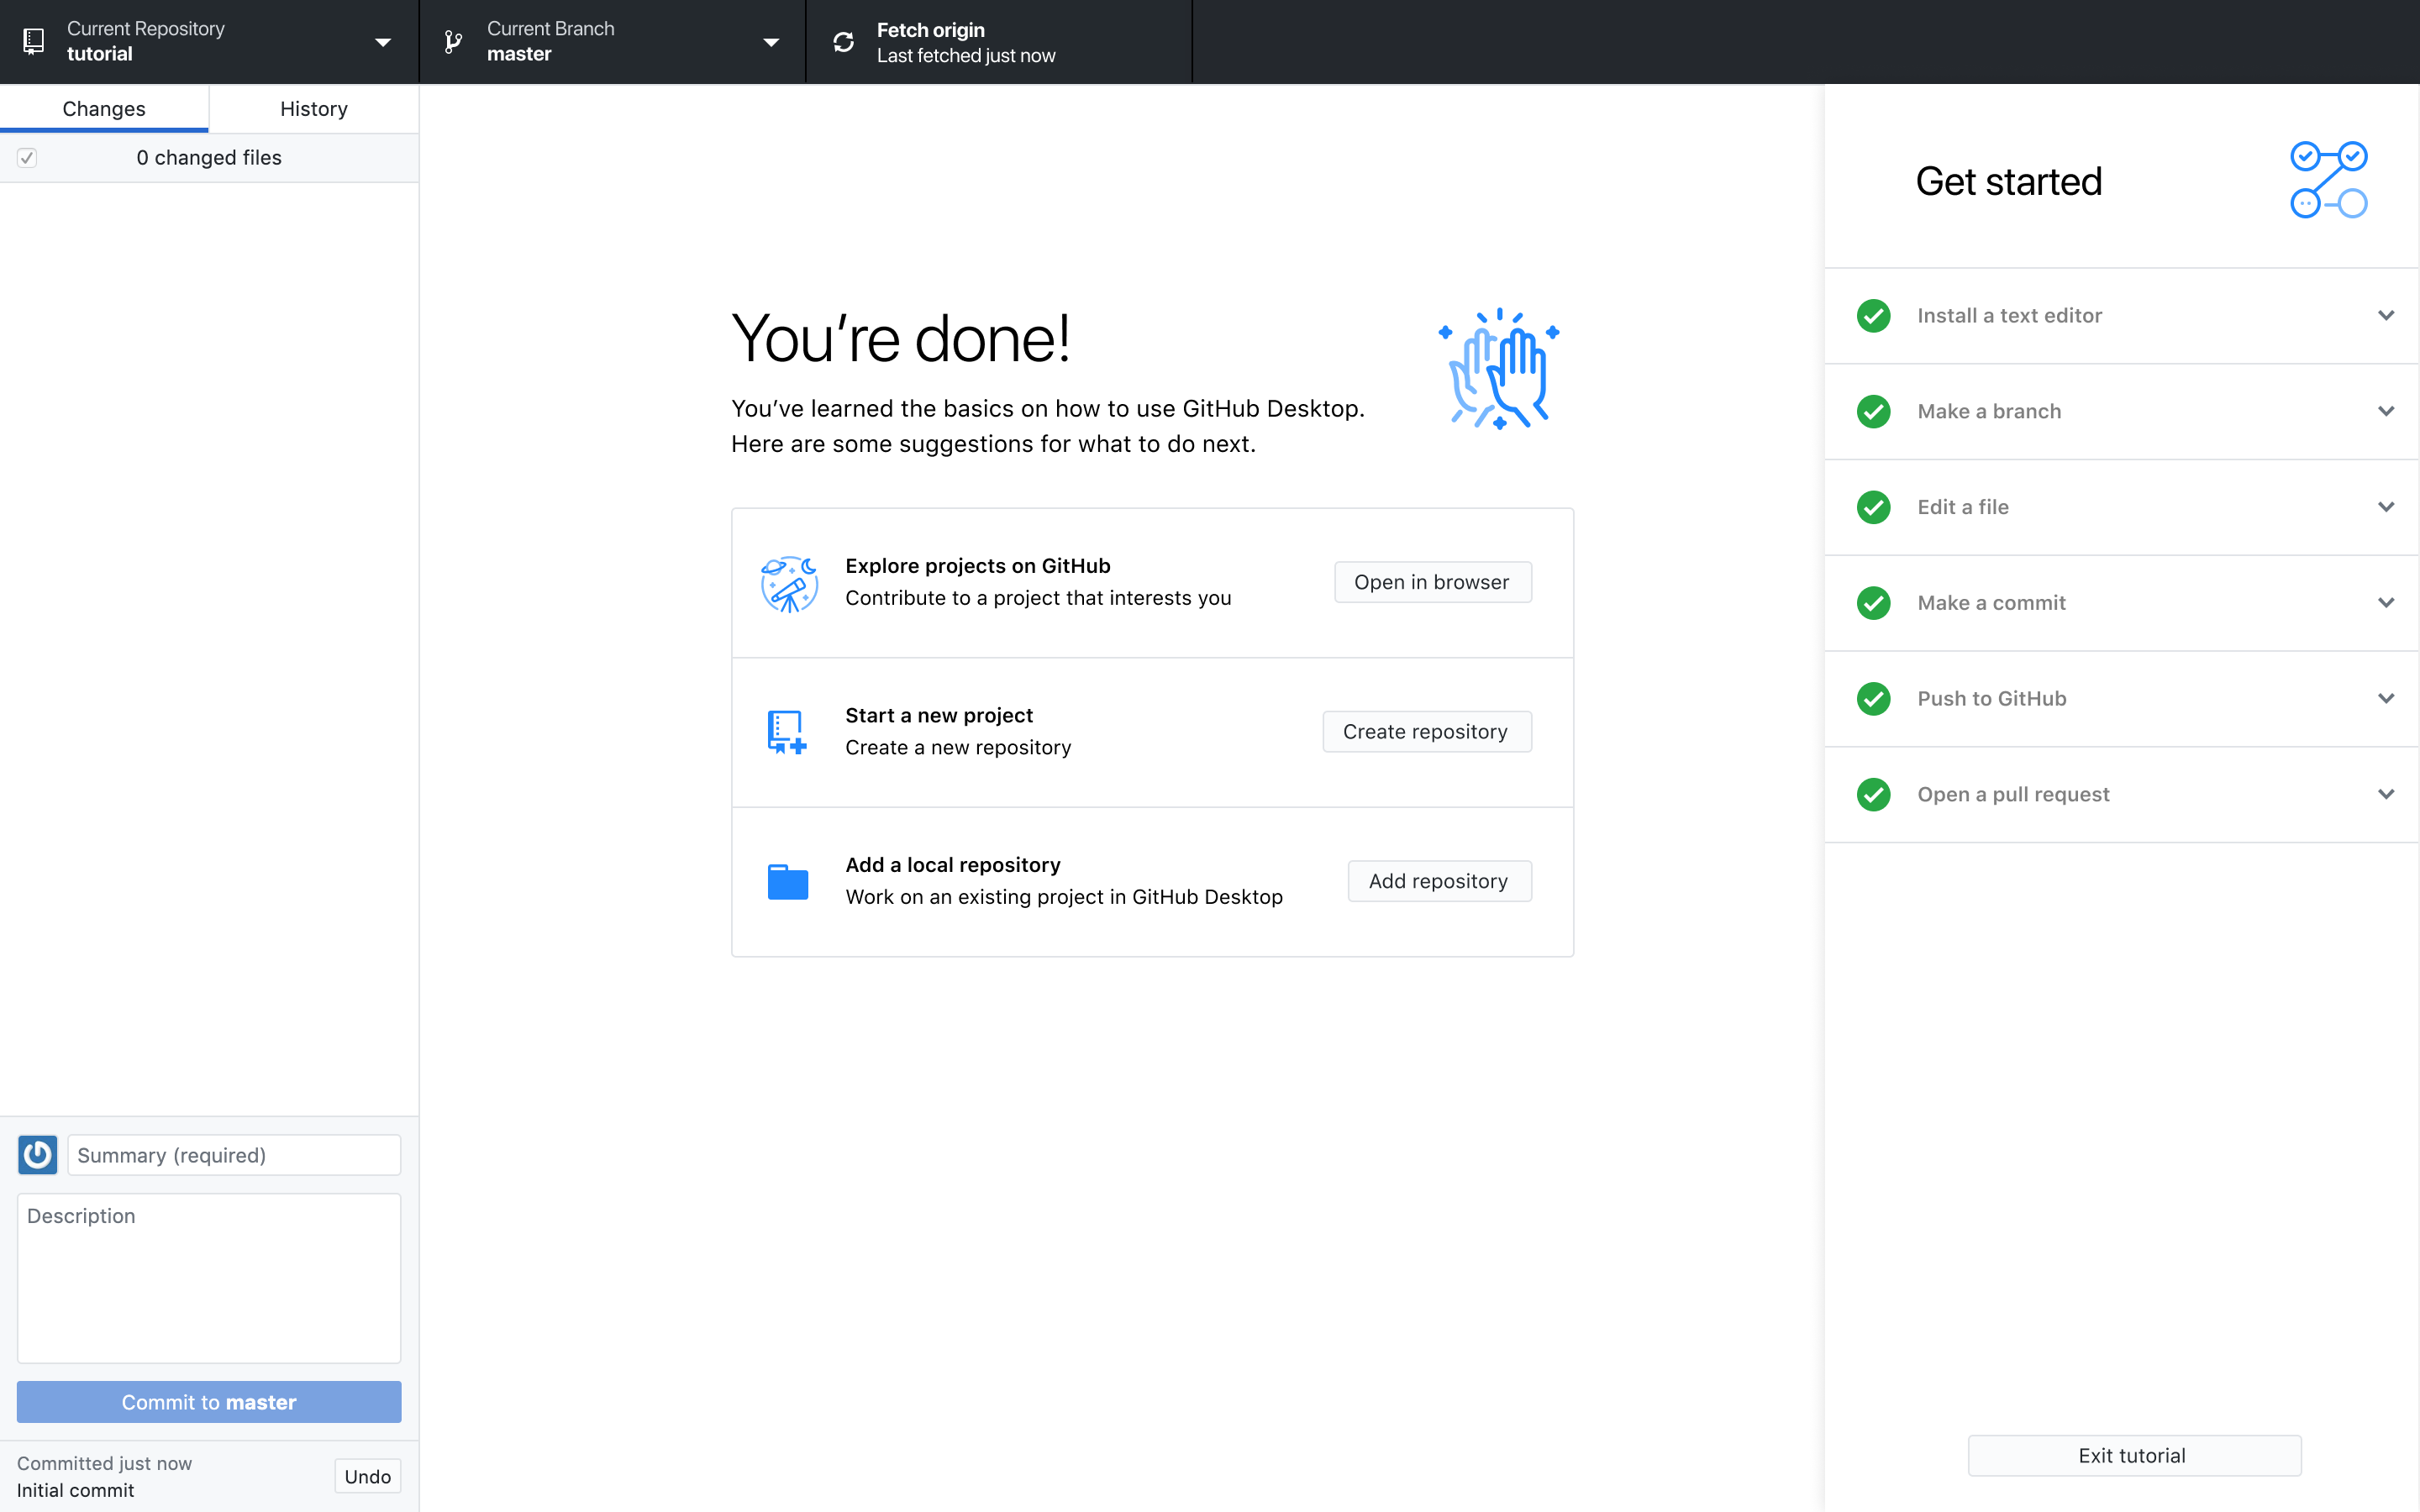
Task: Click the commit avatar icon beside Summary field
Action: click(x=37, y=1154)
